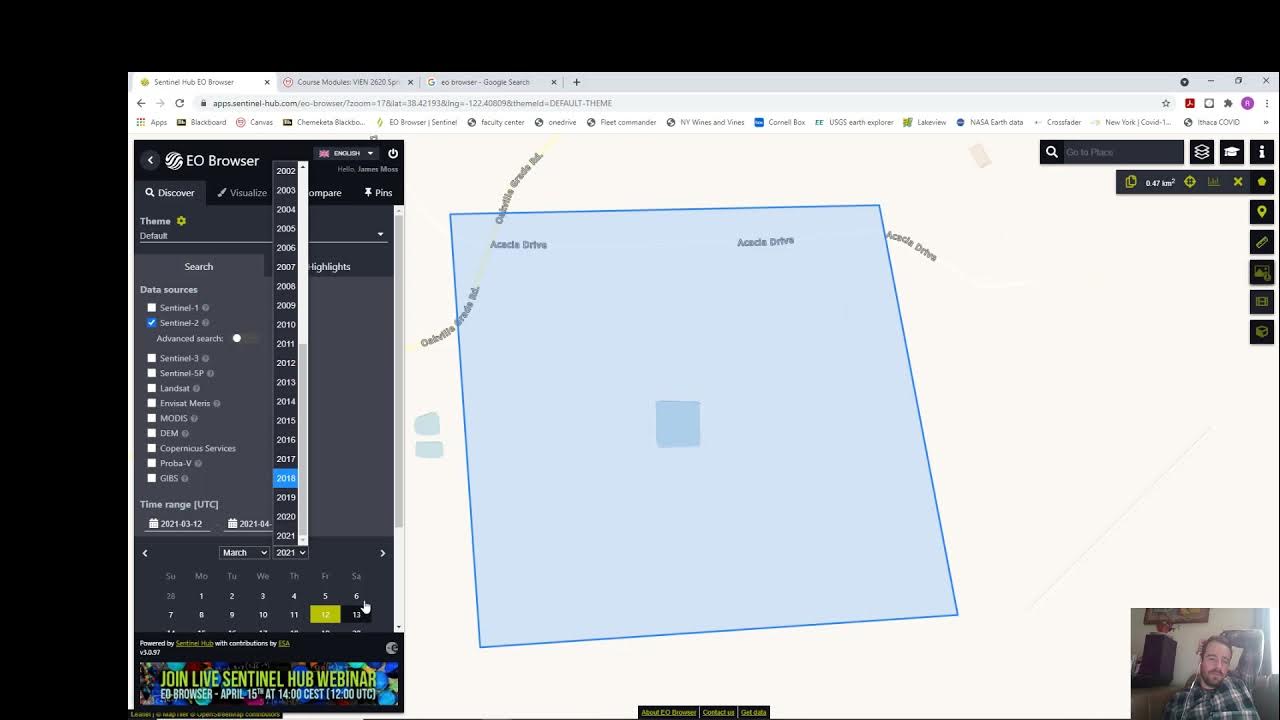Switch to the Discover tab
The width and height of the screenshot is (1280, 720).
170,193
